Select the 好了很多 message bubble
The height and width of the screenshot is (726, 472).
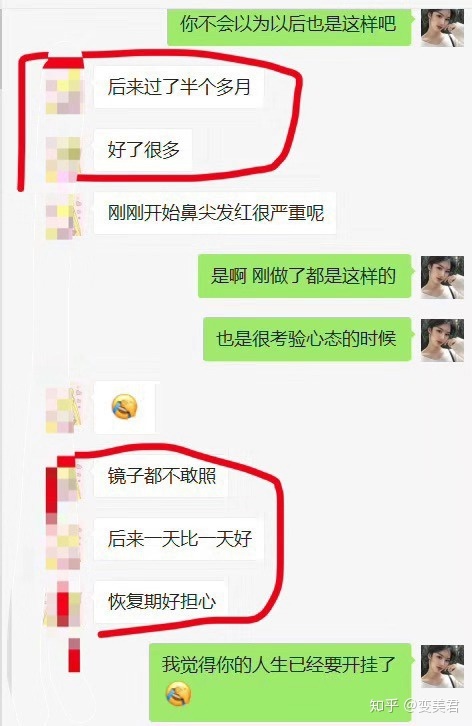tap(143, 150)
